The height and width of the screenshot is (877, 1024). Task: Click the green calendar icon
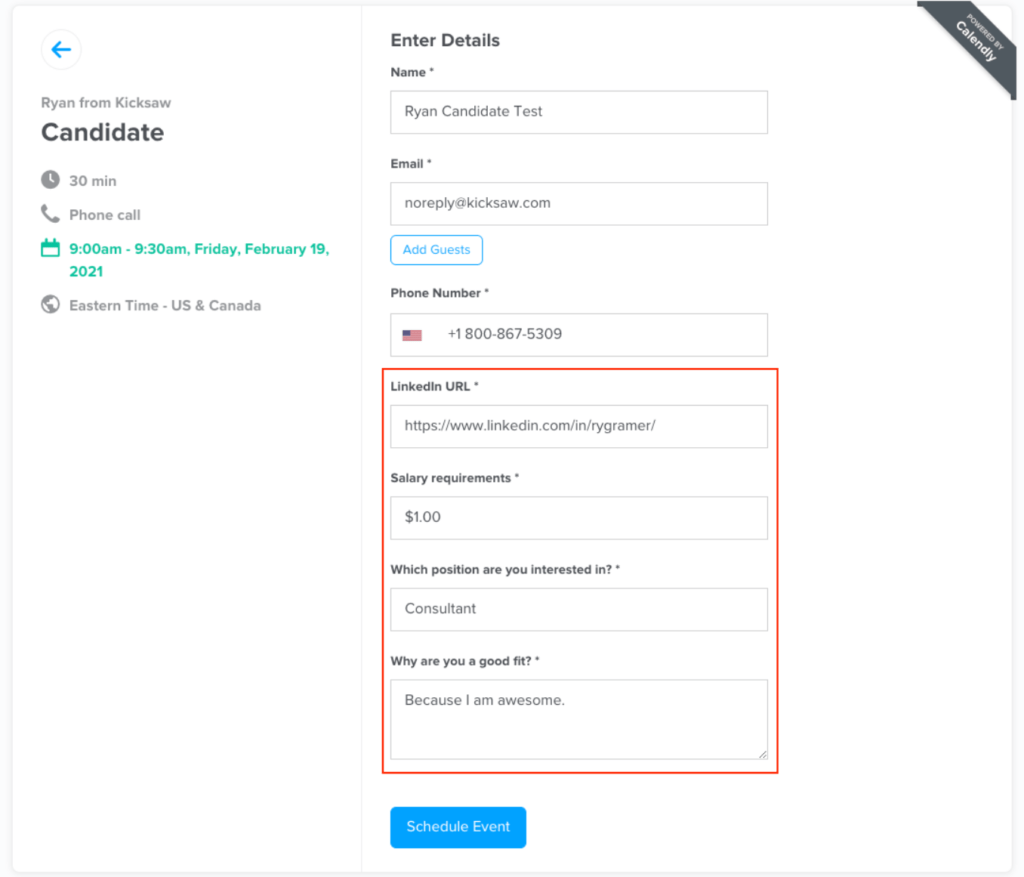pos(50,248)
